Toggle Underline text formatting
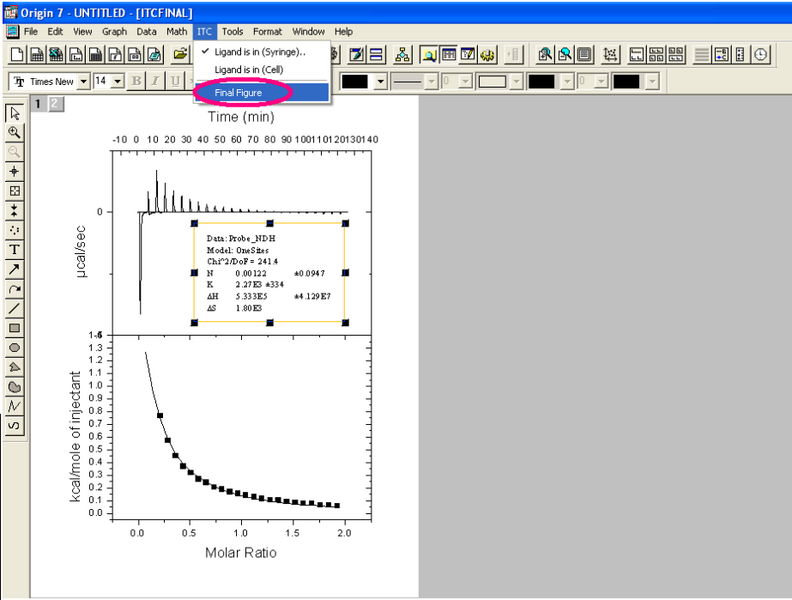792x600 pixels. [175, 81]
